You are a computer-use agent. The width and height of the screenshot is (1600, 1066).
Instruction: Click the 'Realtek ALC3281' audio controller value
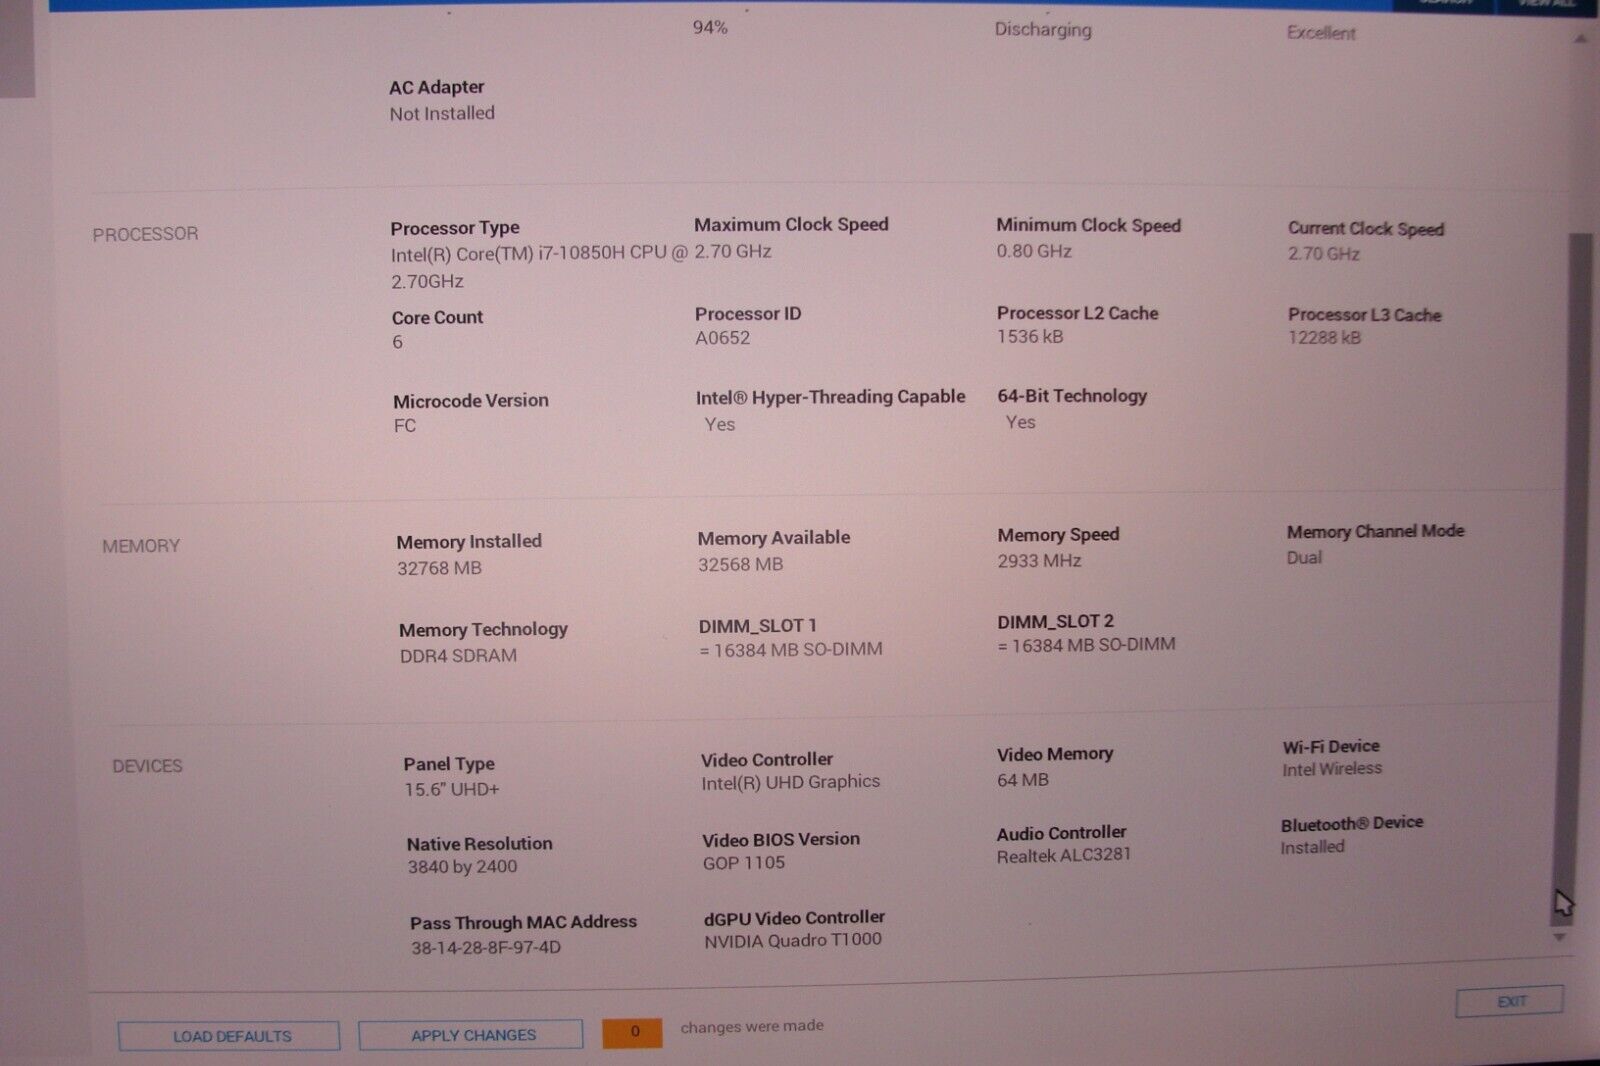[1063, 856]
